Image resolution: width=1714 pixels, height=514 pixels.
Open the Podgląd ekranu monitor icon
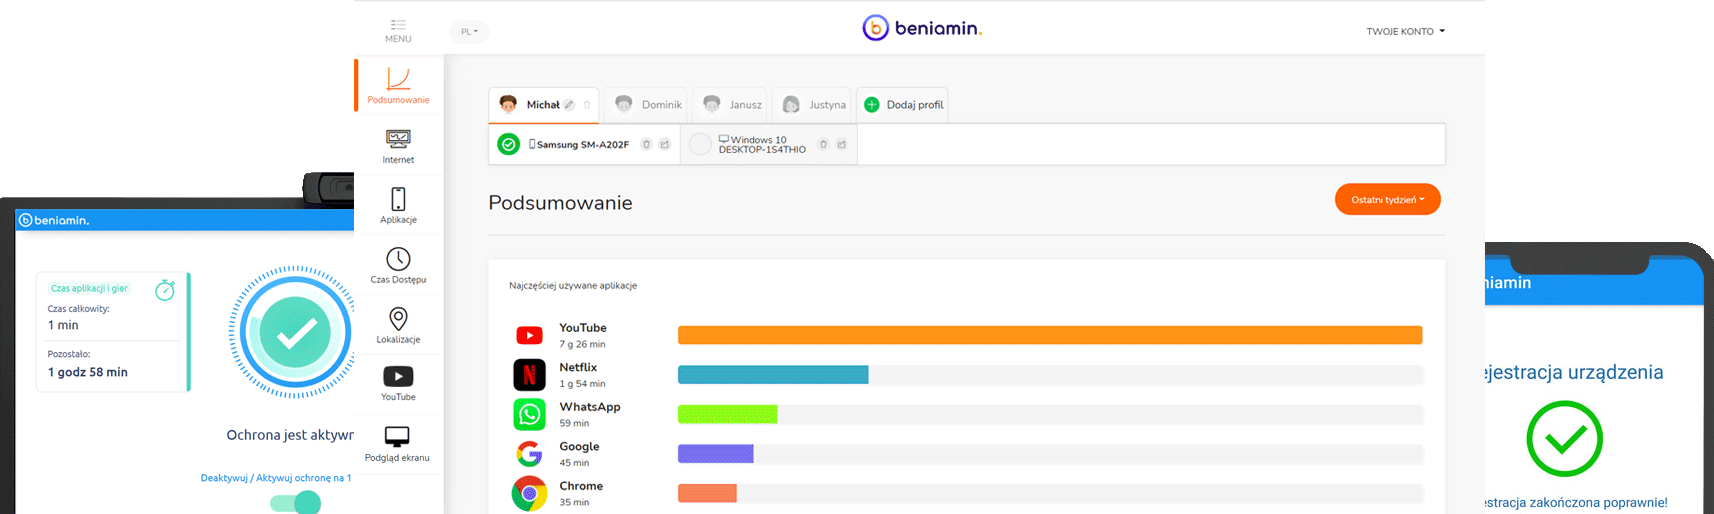coord(397,437)
